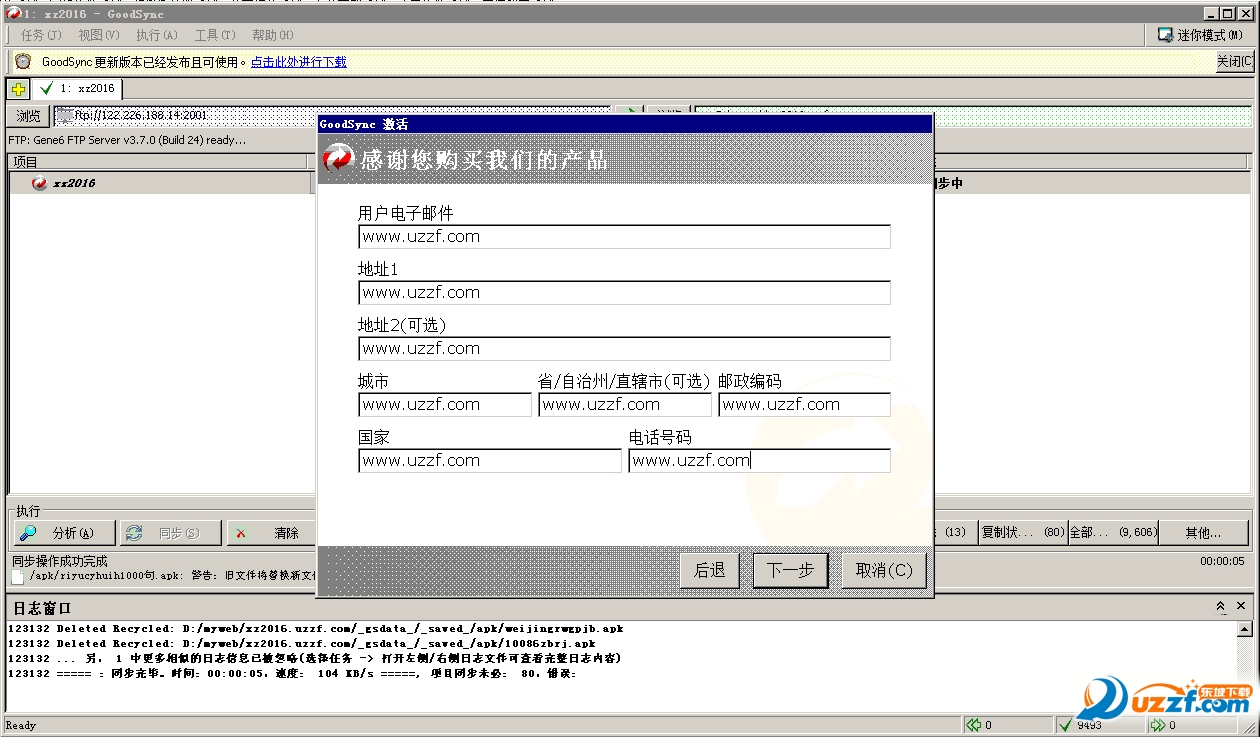
Task: Click the 省/自治州/直辖市 input field
Action: 625,405
